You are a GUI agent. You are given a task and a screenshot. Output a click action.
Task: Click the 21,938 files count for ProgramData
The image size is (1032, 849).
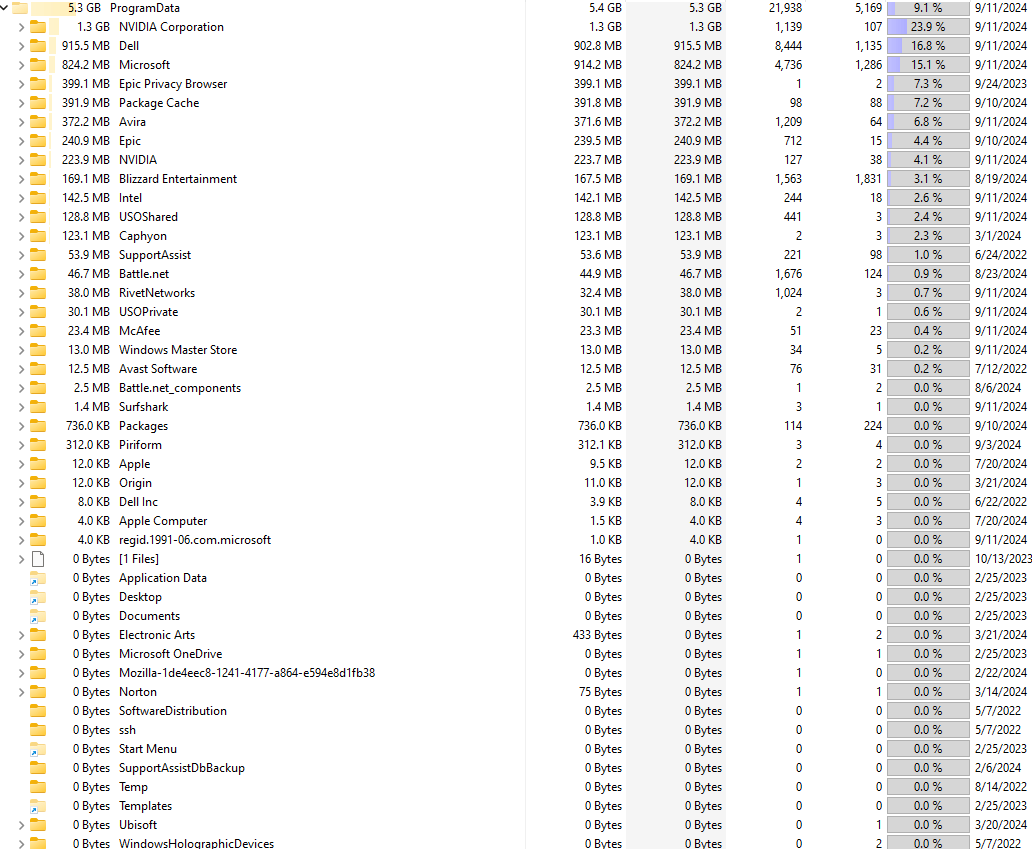tap(785, 8)
